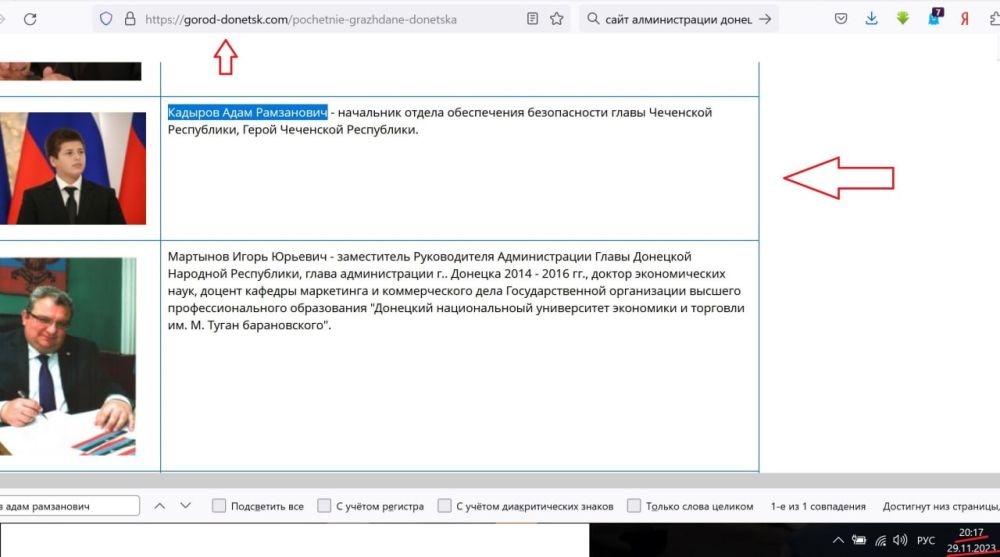Toggle 'С учётом регистра' checkbox

(x=324, y=506)
